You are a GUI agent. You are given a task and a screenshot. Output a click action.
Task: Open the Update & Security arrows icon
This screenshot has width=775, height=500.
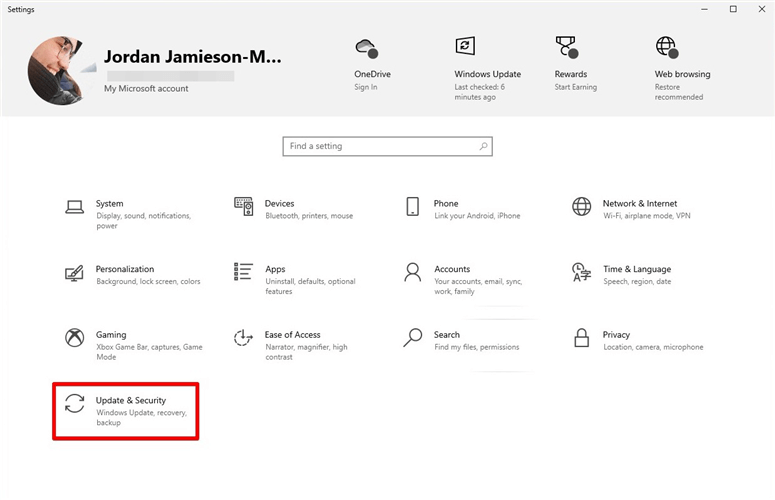pyautogui.click(x=75, y=403)
